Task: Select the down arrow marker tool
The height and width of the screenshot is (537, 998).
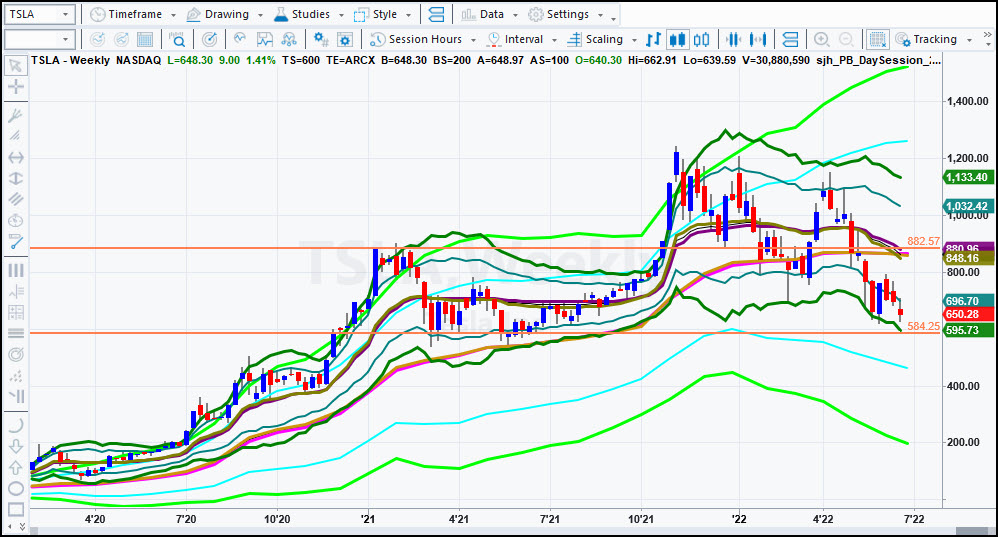Action: tap(16, 446)
